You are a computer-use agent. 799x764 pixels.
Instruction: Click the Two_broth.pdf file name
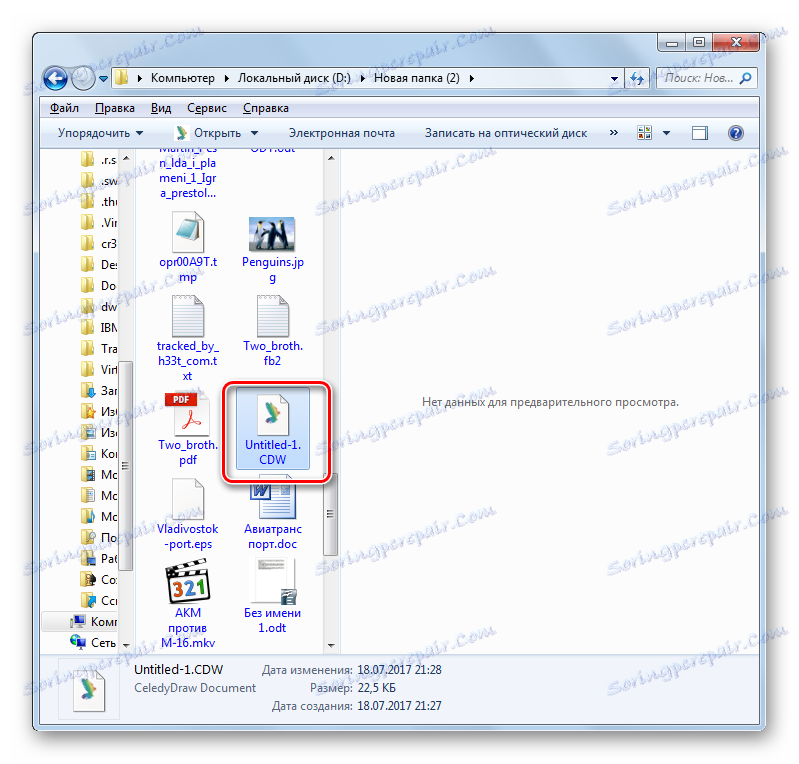pos(188,452)
